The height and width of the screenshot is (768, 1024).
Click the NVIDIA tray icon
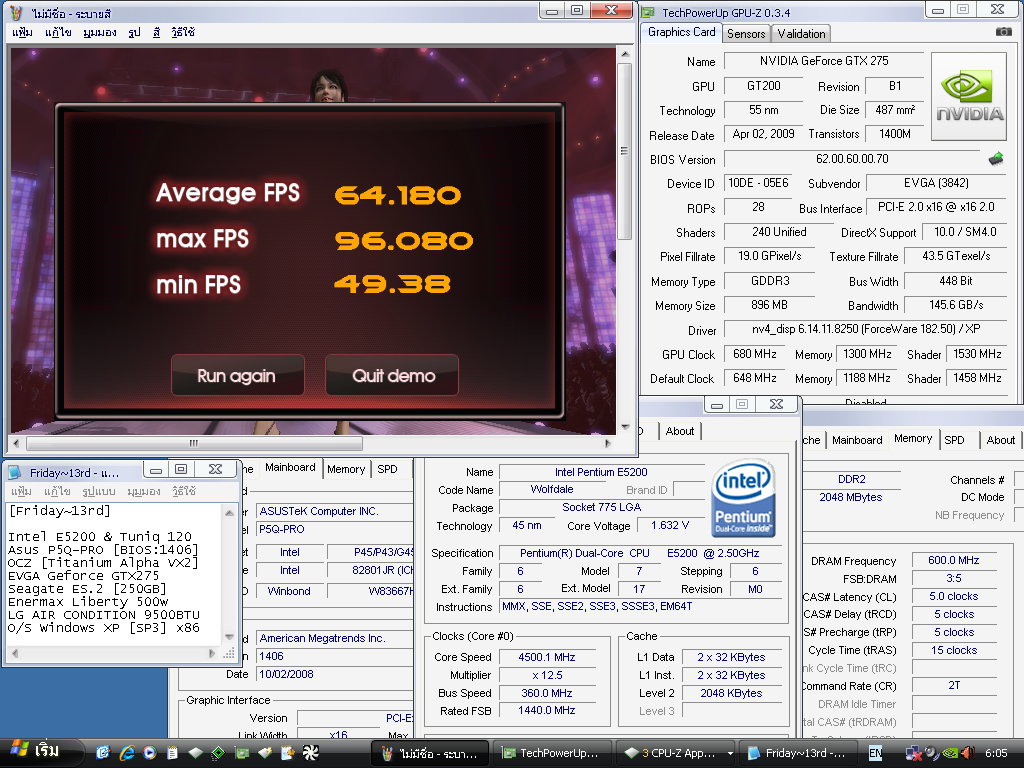point(950,753)
